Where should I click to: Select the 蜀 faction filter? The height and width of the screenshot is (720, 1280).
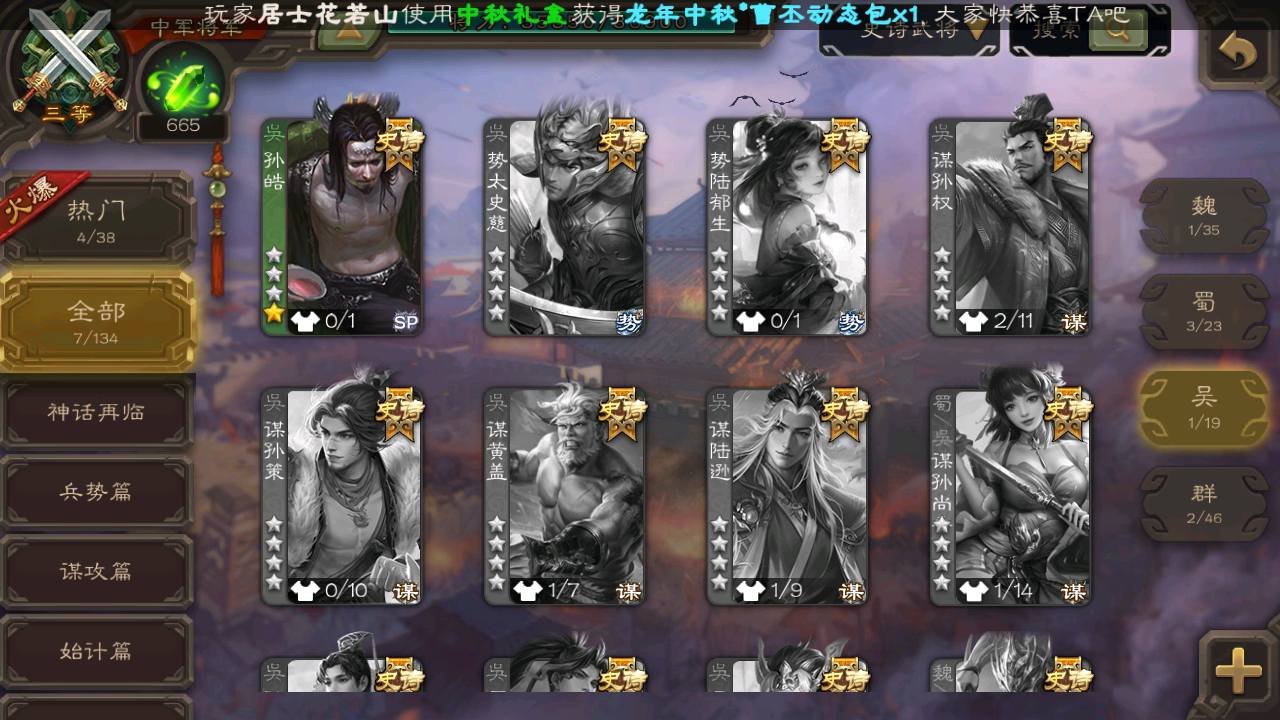pyautogui.click(x=1204, y=311)
